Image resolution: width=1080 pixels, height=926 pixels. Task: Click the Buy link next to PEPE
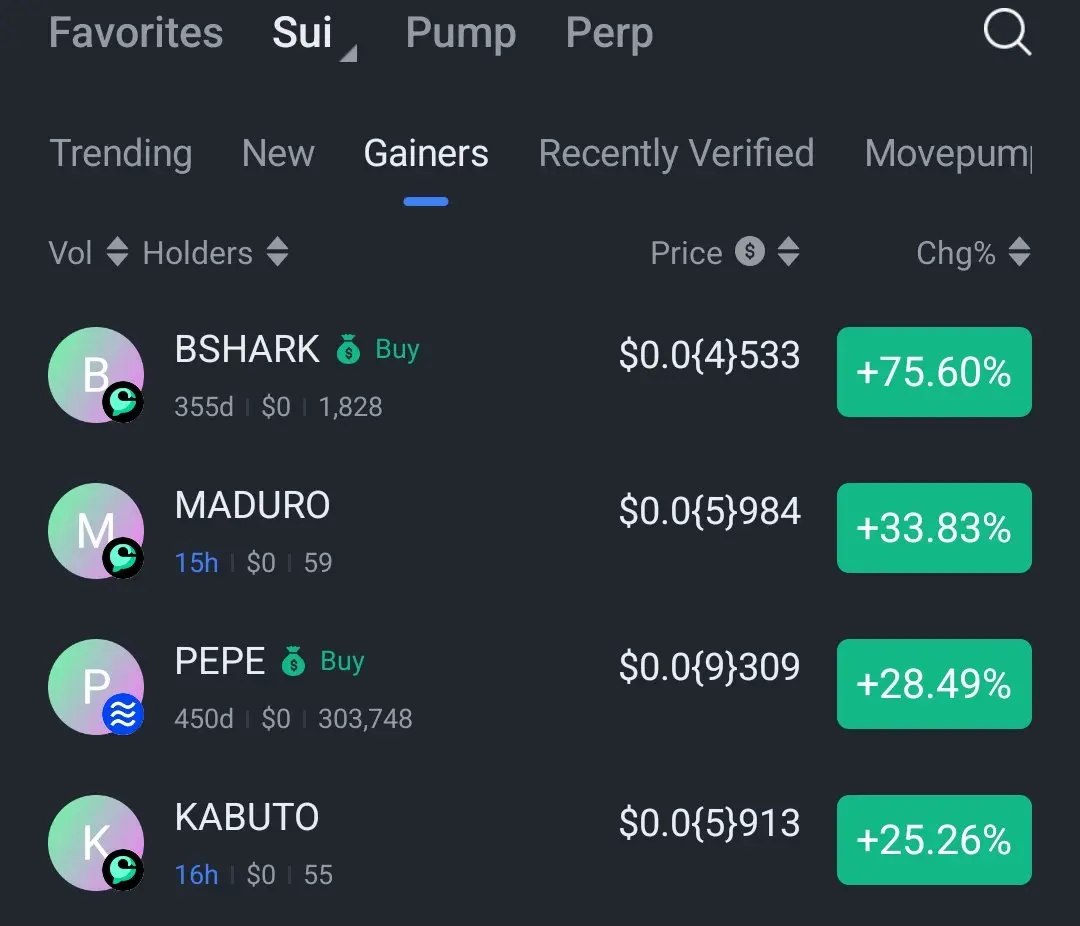pyautogui.click(x=342, y=661)
